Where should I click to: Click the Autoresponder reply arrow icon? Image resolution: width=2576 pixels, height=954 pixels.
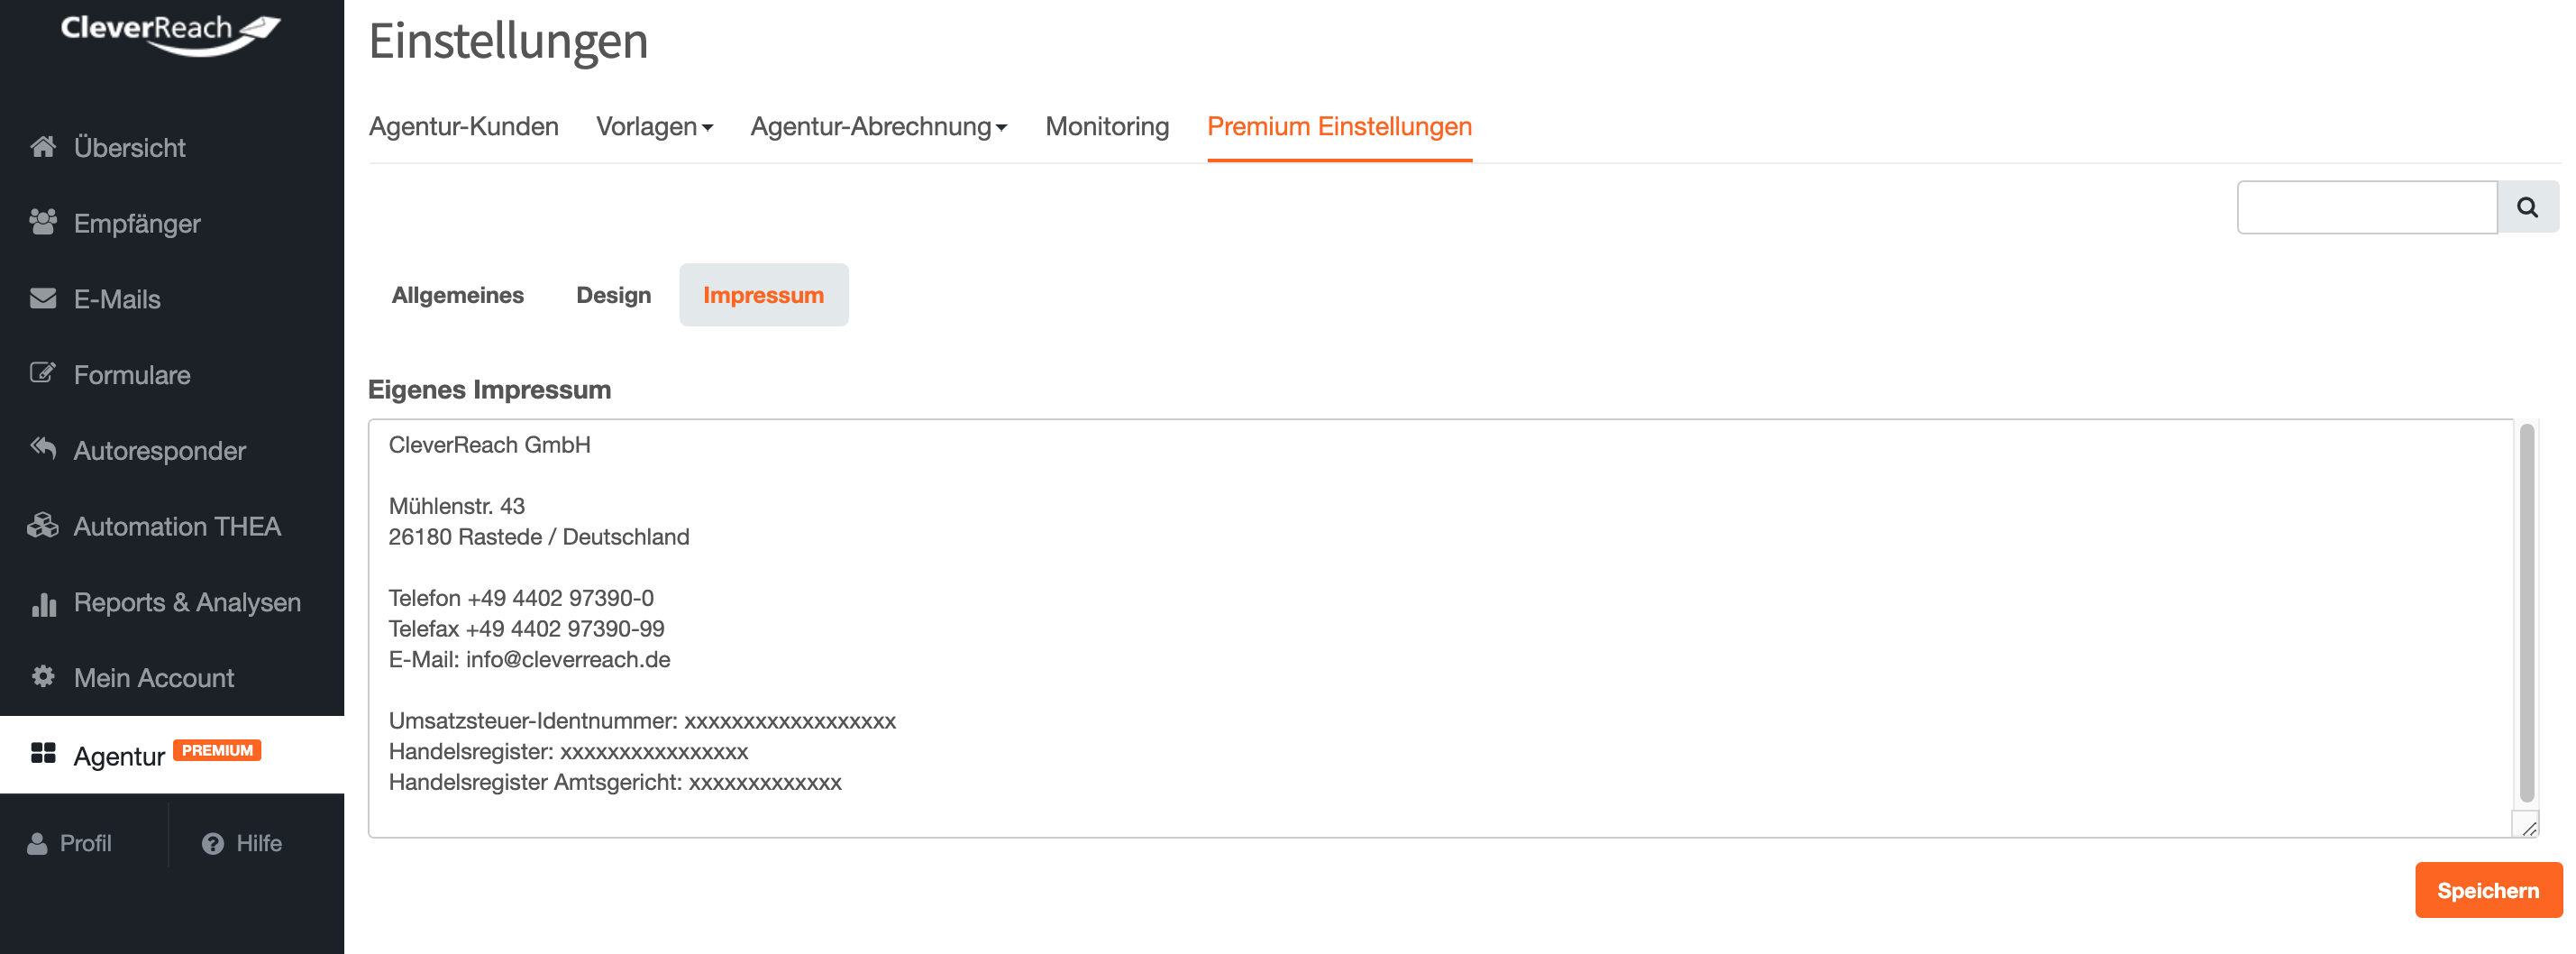pyautogui.click(x=43, y=448)
